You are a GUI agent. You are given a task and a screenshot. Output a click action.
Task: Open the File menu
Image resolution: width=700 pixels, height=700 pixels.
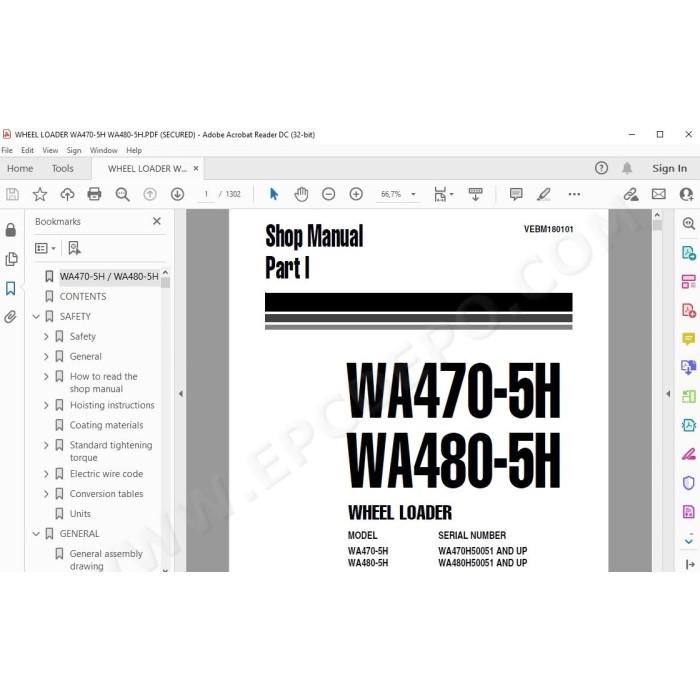click(x=7, y=150)
